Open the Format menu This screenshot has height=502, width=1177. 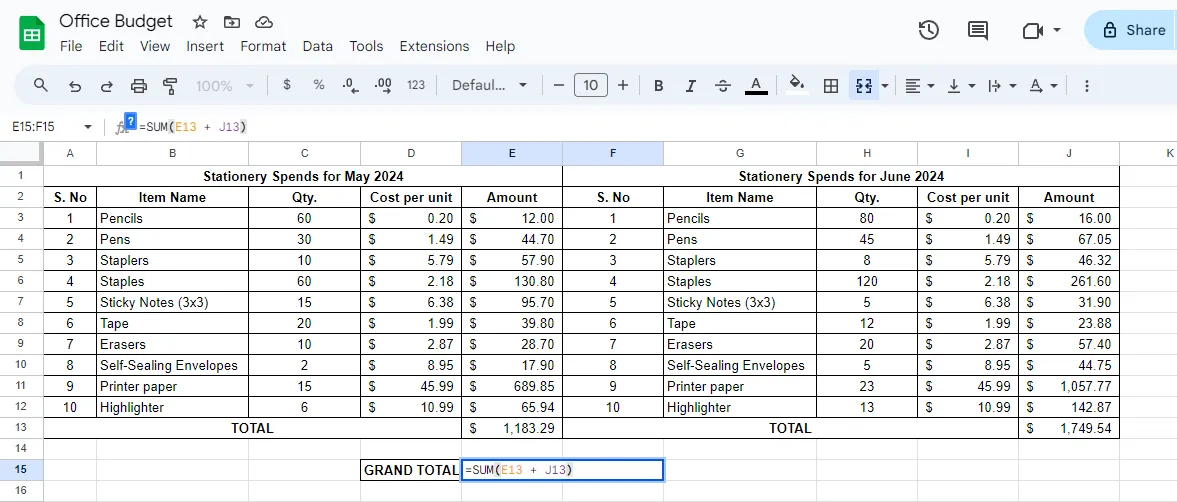pos(263,46)
